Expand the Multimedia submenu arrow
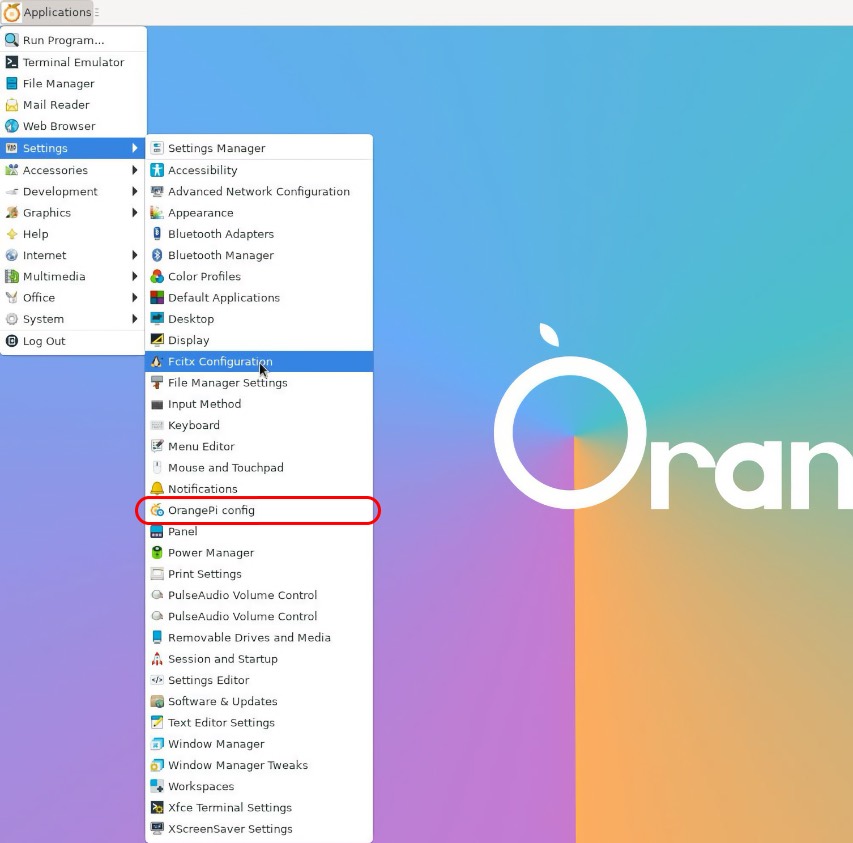Viewport: 853px width, 843px height. 134,276
